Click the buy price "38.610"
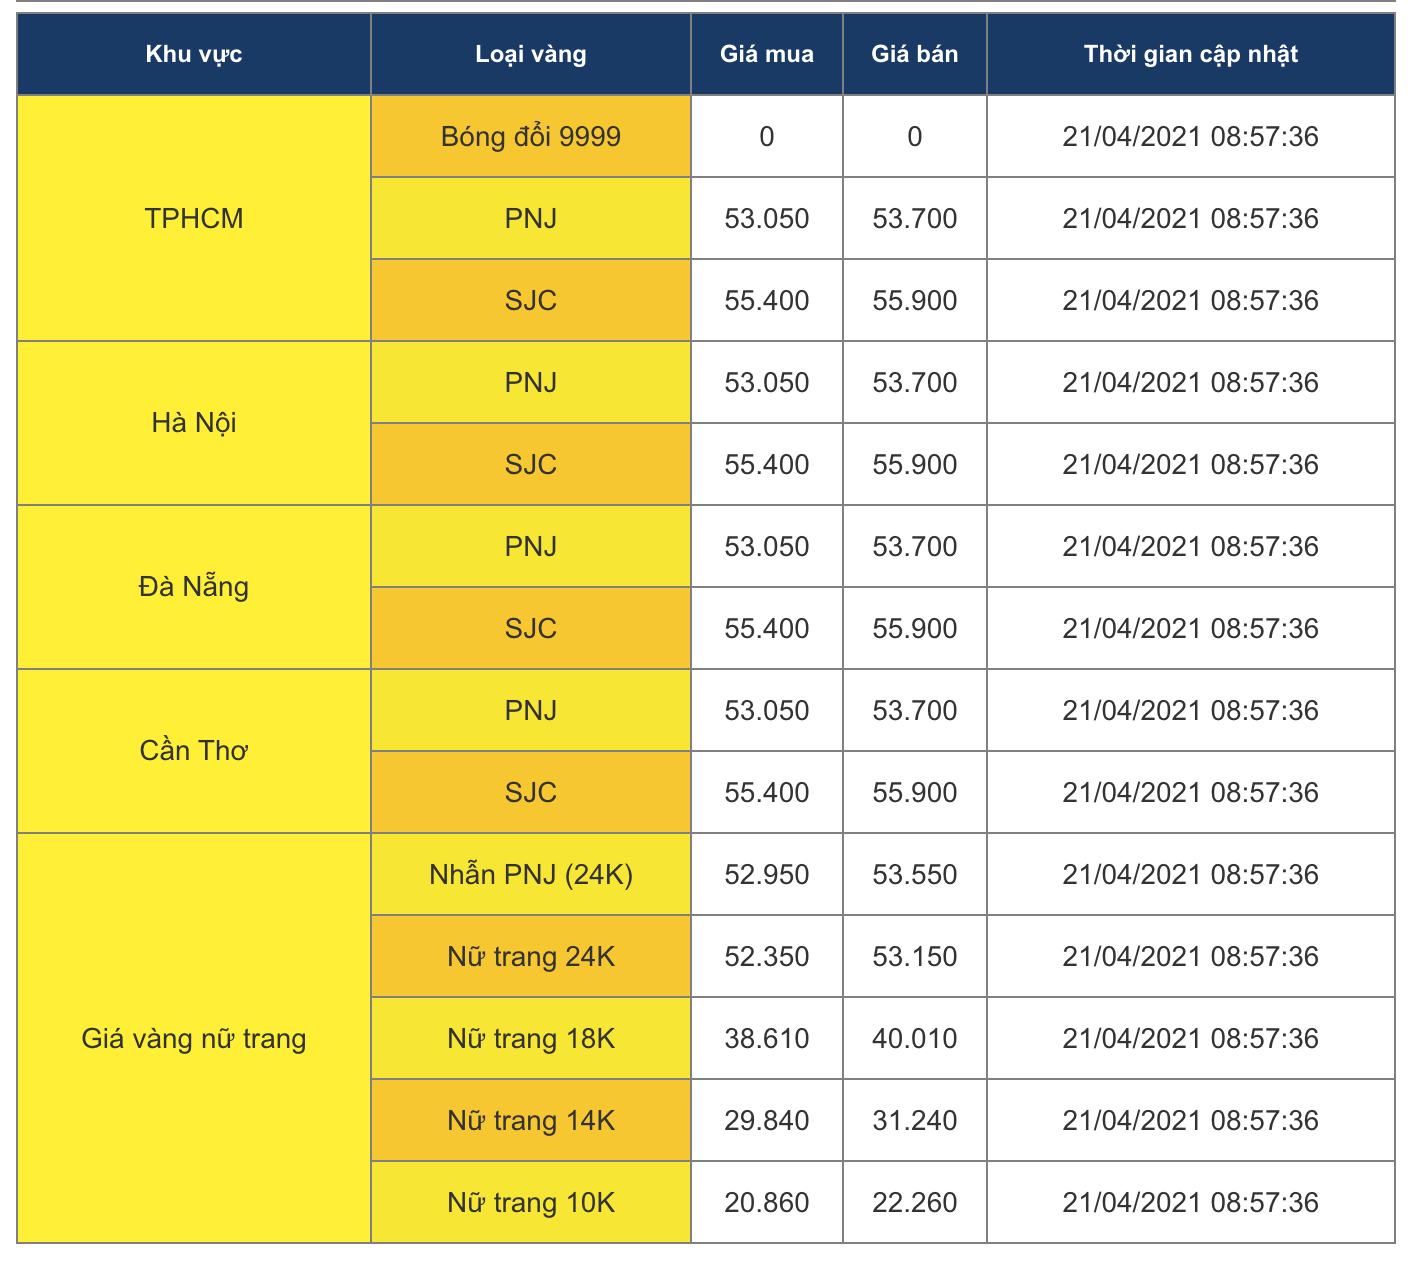Viewport: 1408px width, 1262px height. 767,1038
